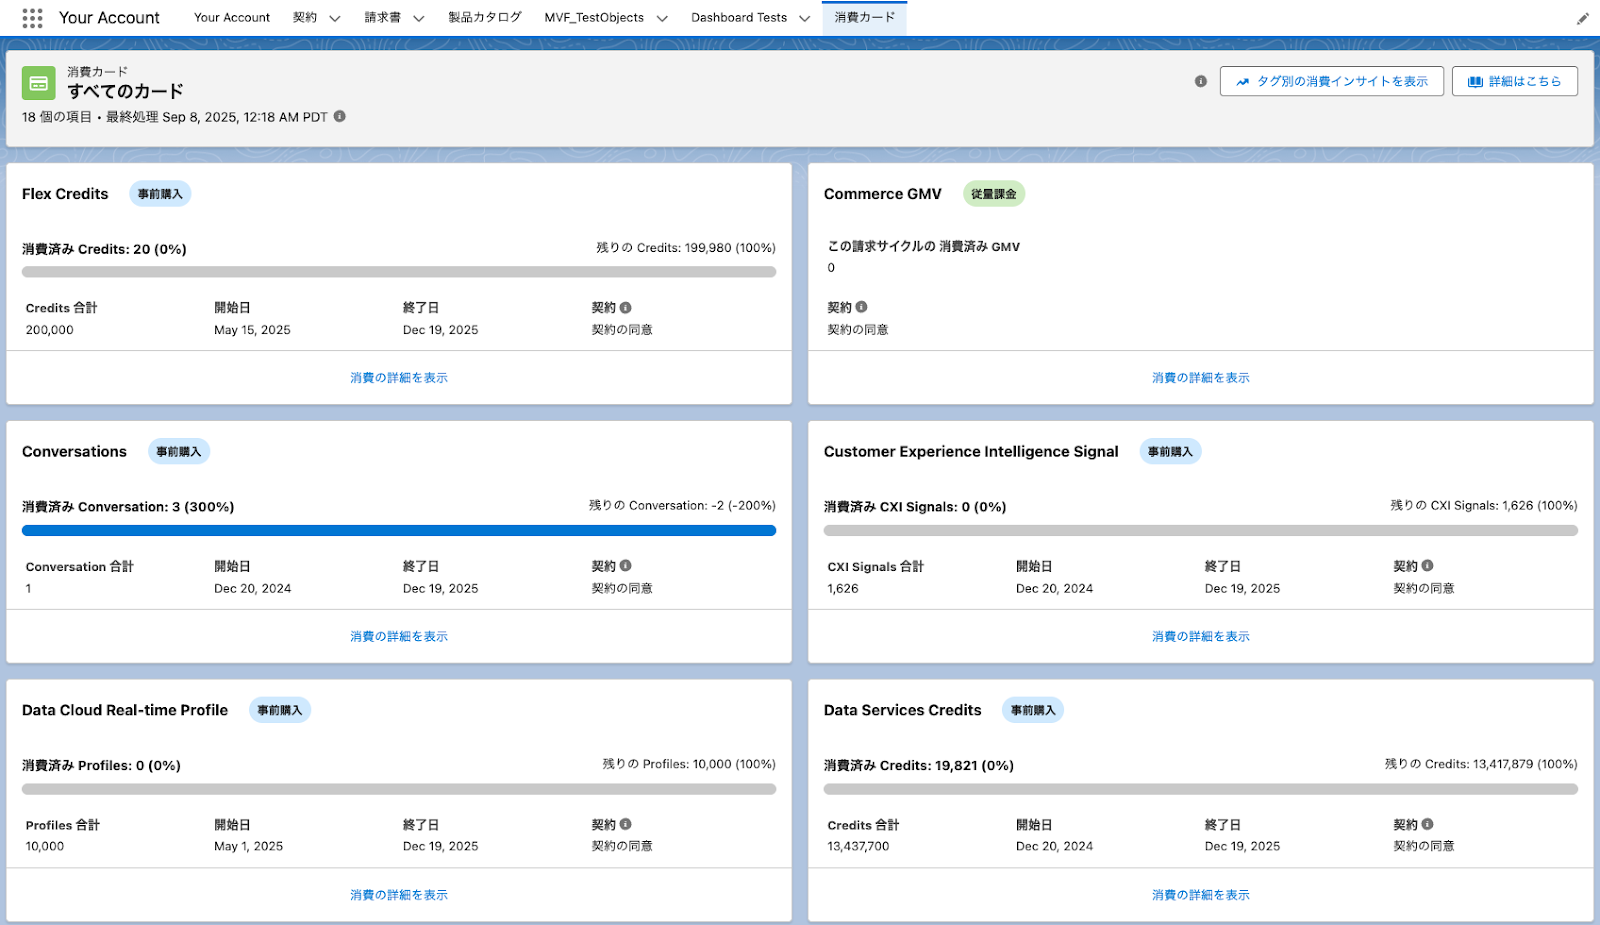Click the 詳細はこちら button
Screen dimensions: 1600x925
(x=1515, y=81)
